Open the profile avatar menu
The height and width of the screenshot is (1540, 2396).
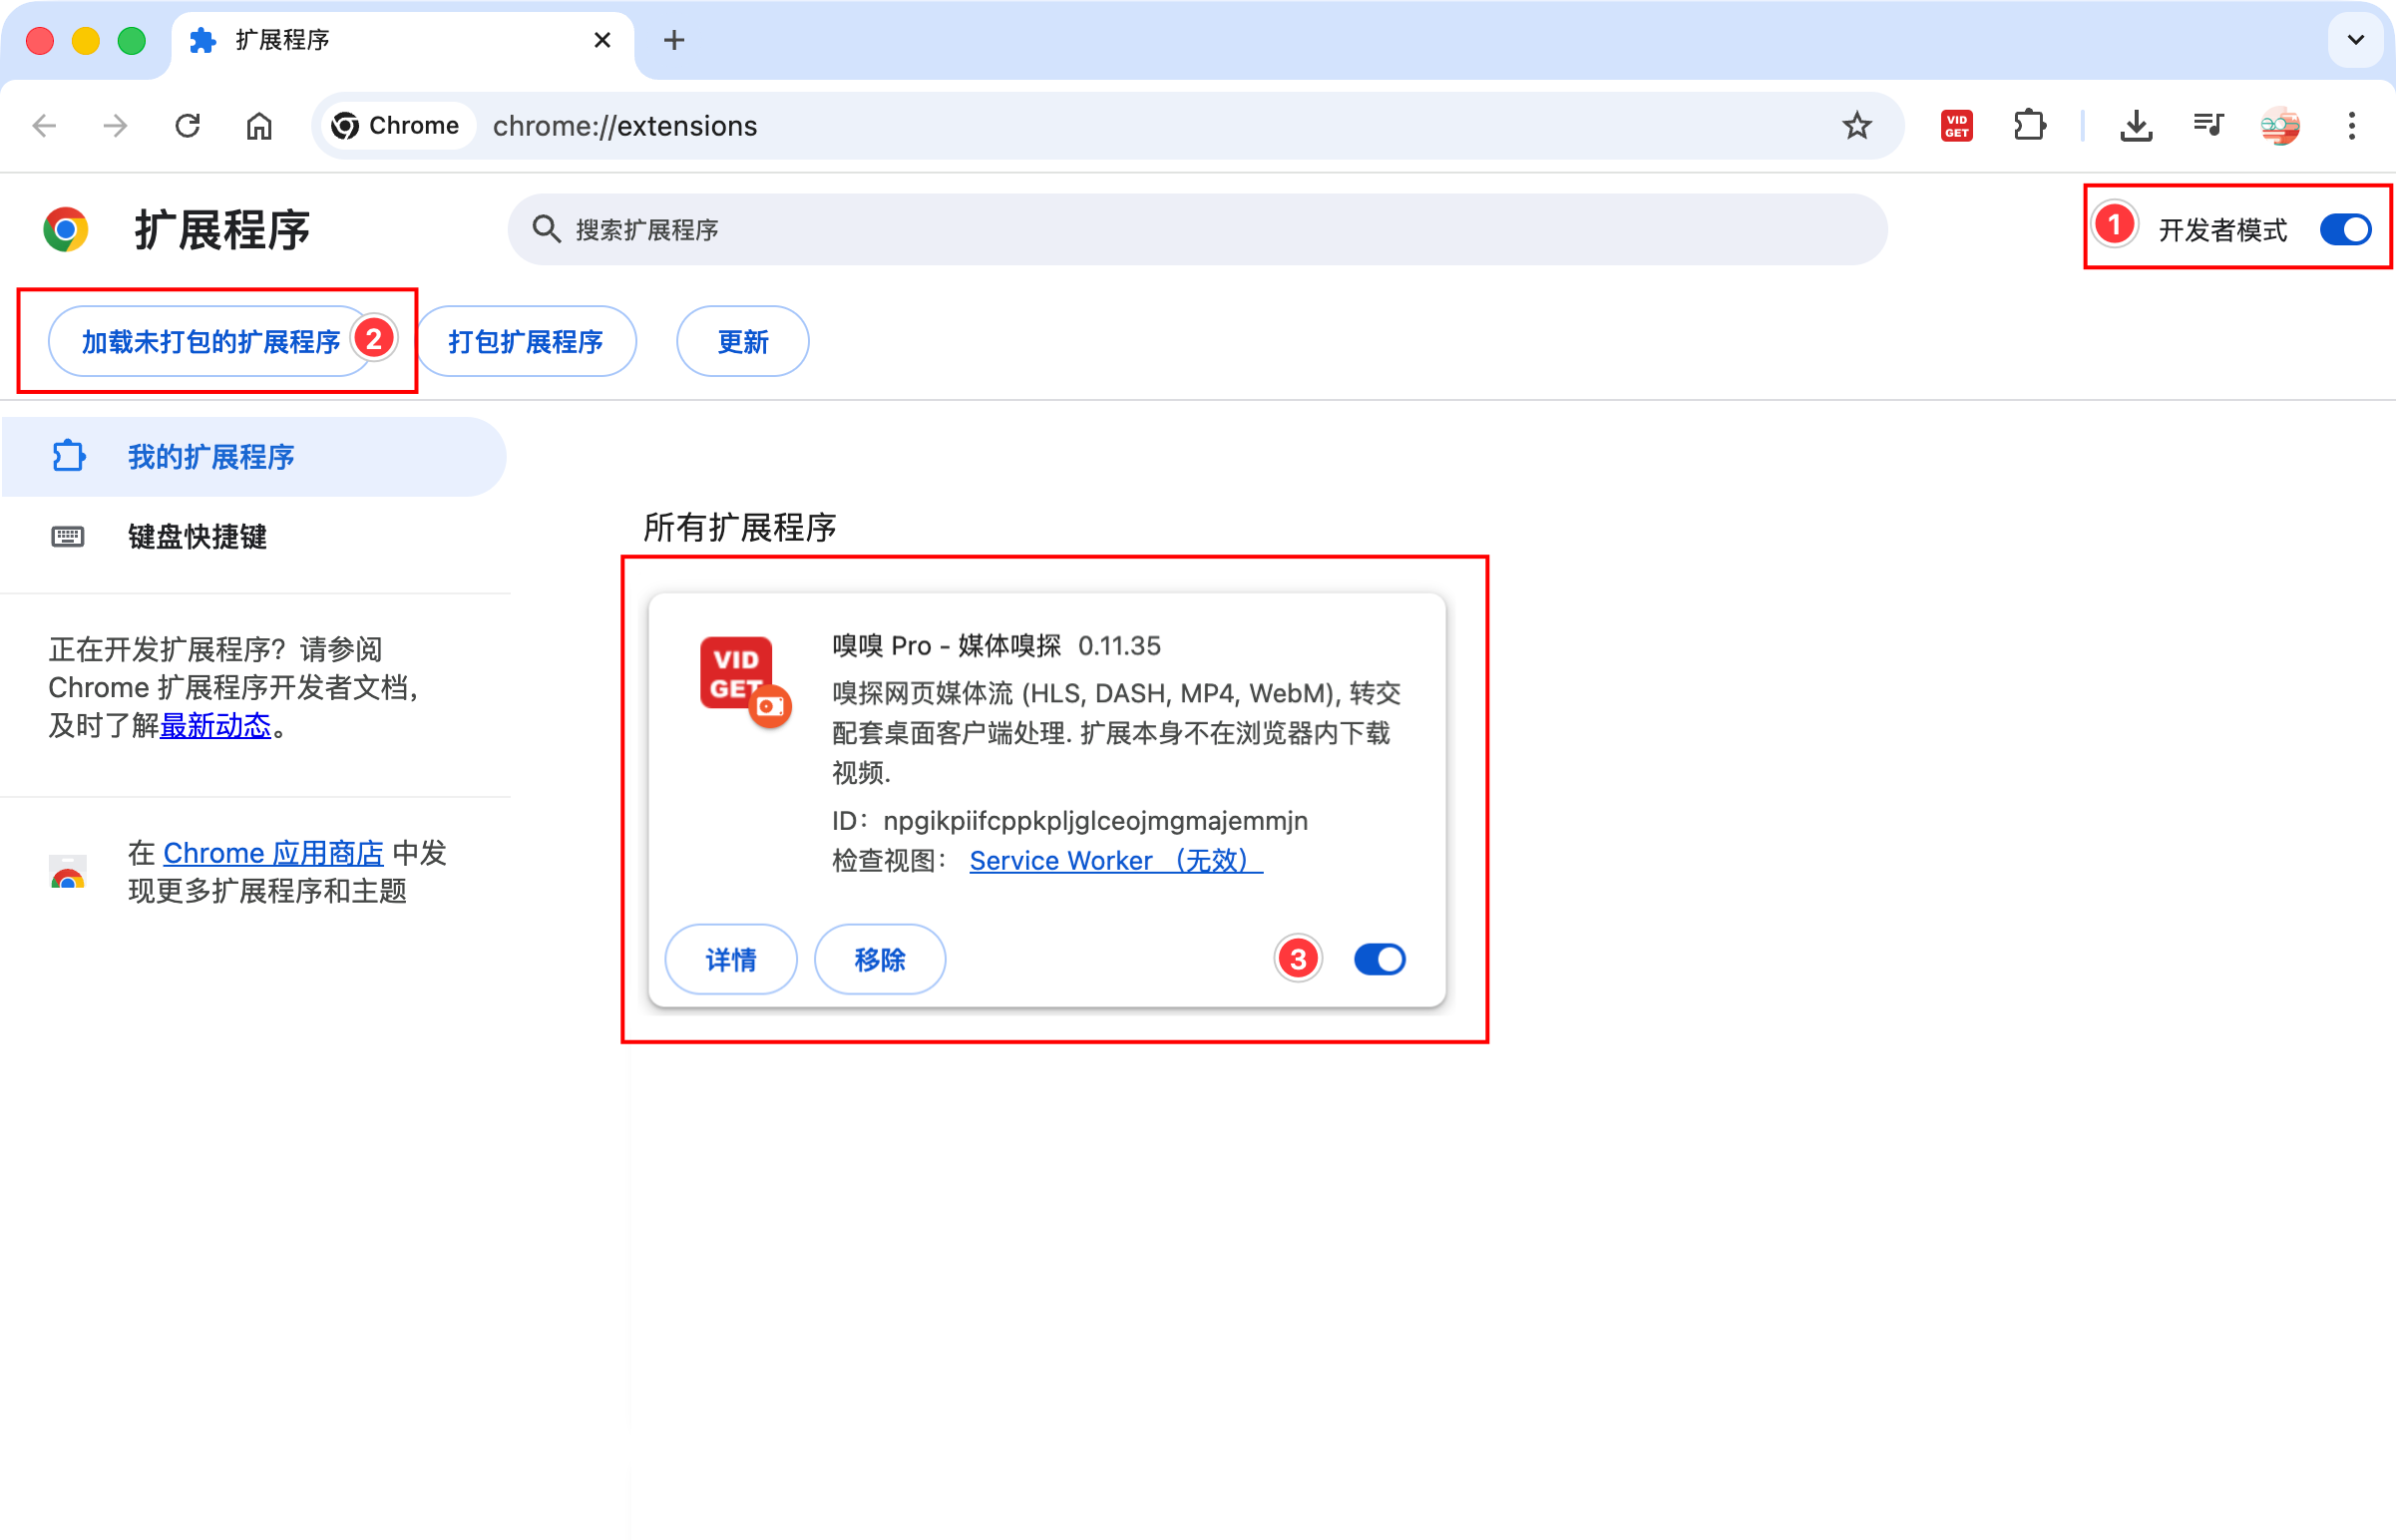2280,126
